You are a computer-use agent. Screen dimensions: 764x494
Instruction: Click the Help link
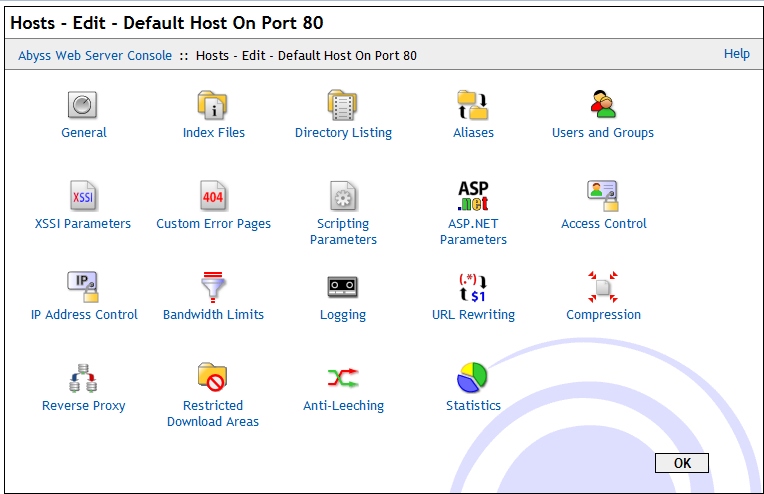[x=736, y=54]
